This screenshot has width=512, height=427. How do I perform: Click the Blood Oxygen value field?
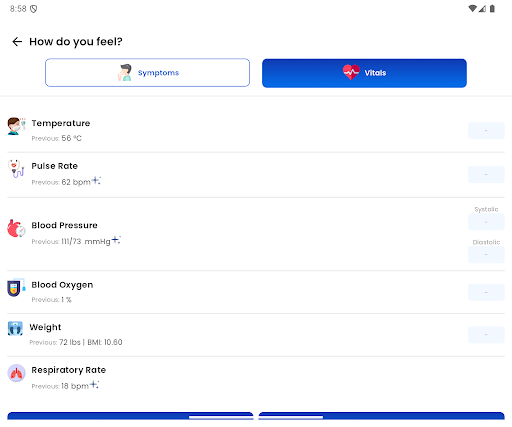click(x=486, y=292)
